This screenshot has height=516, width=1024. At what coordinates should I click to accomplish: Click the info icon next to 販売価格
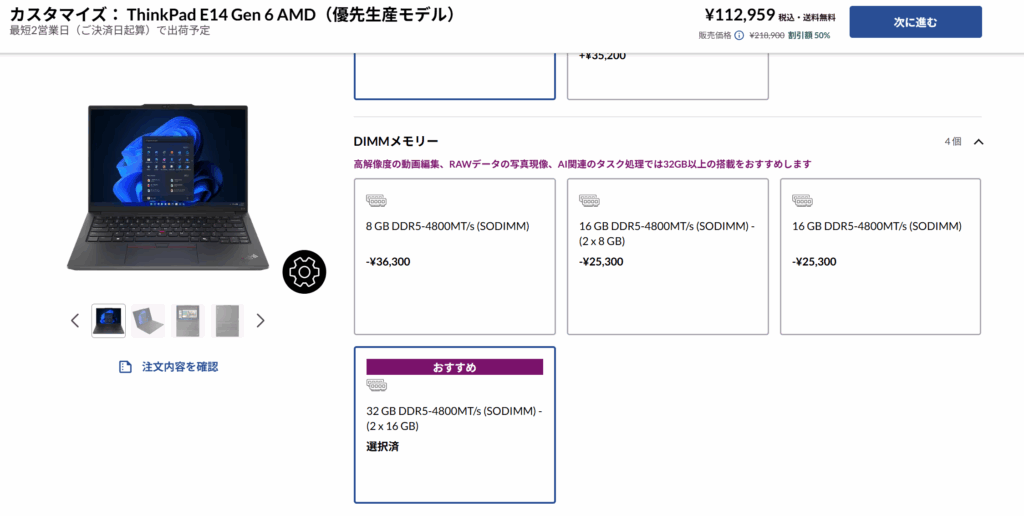(x=739, y=36)
